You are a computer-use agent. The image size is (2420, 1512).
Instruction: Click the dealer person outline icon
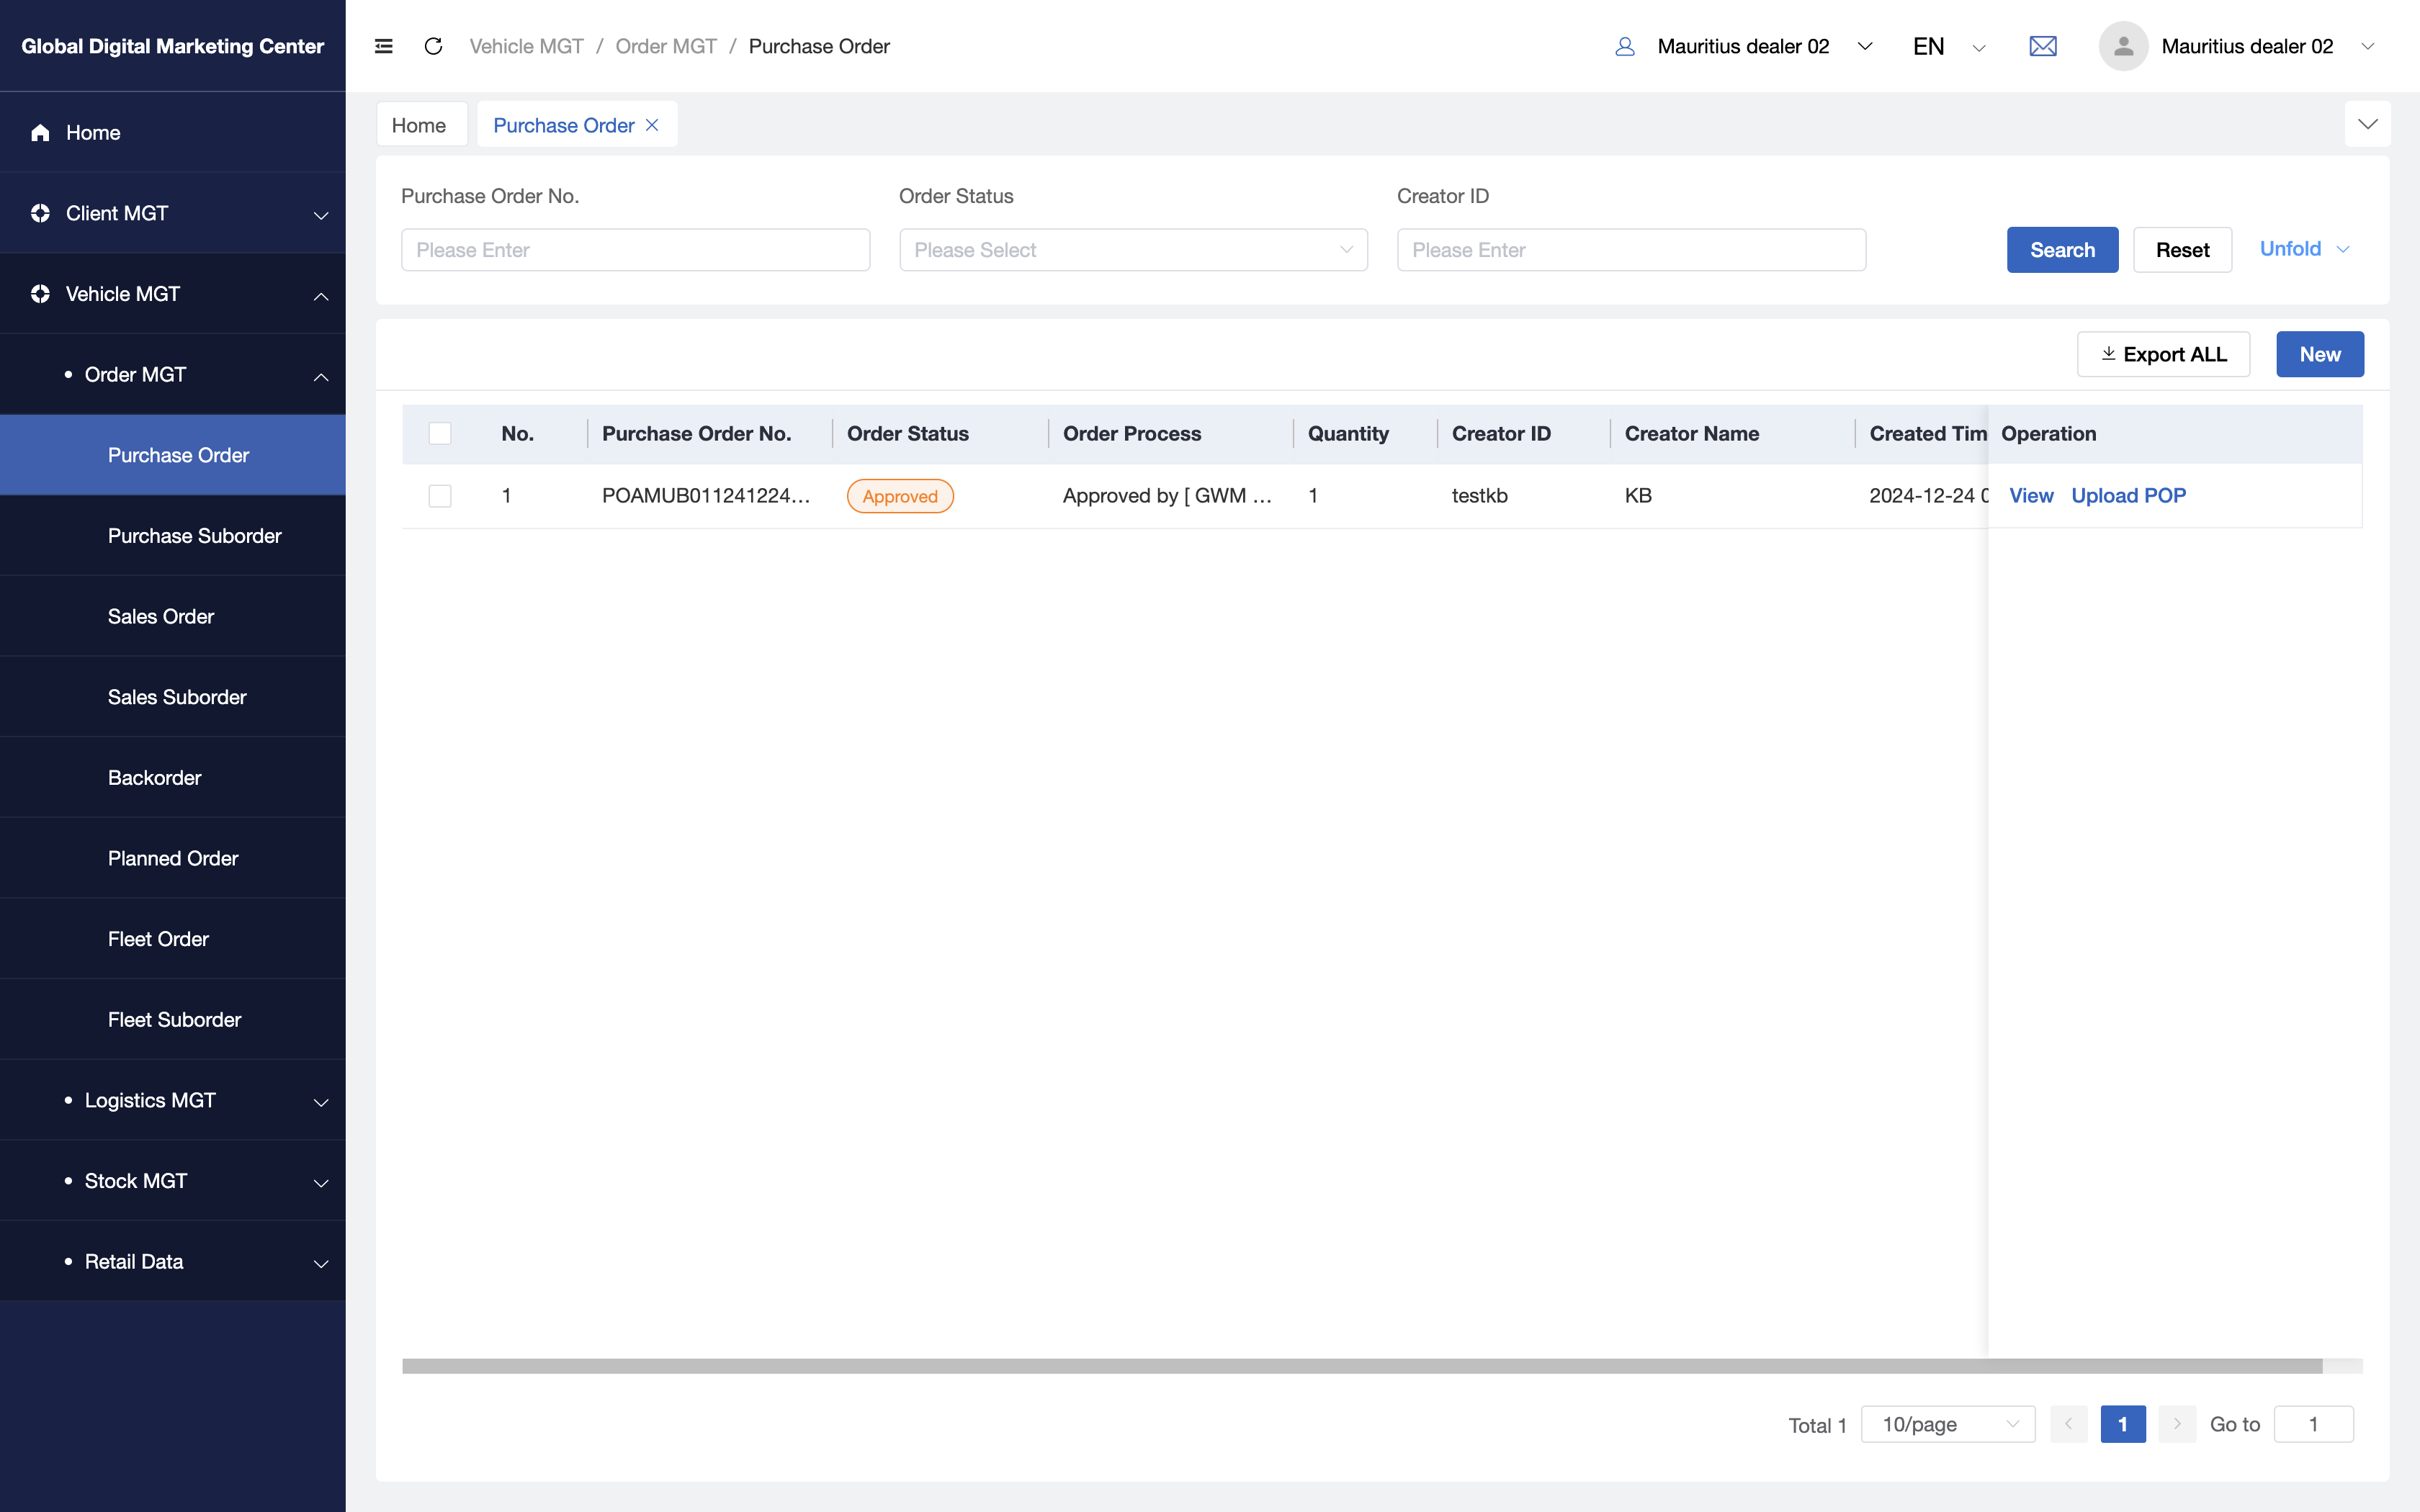(1625, 46)
